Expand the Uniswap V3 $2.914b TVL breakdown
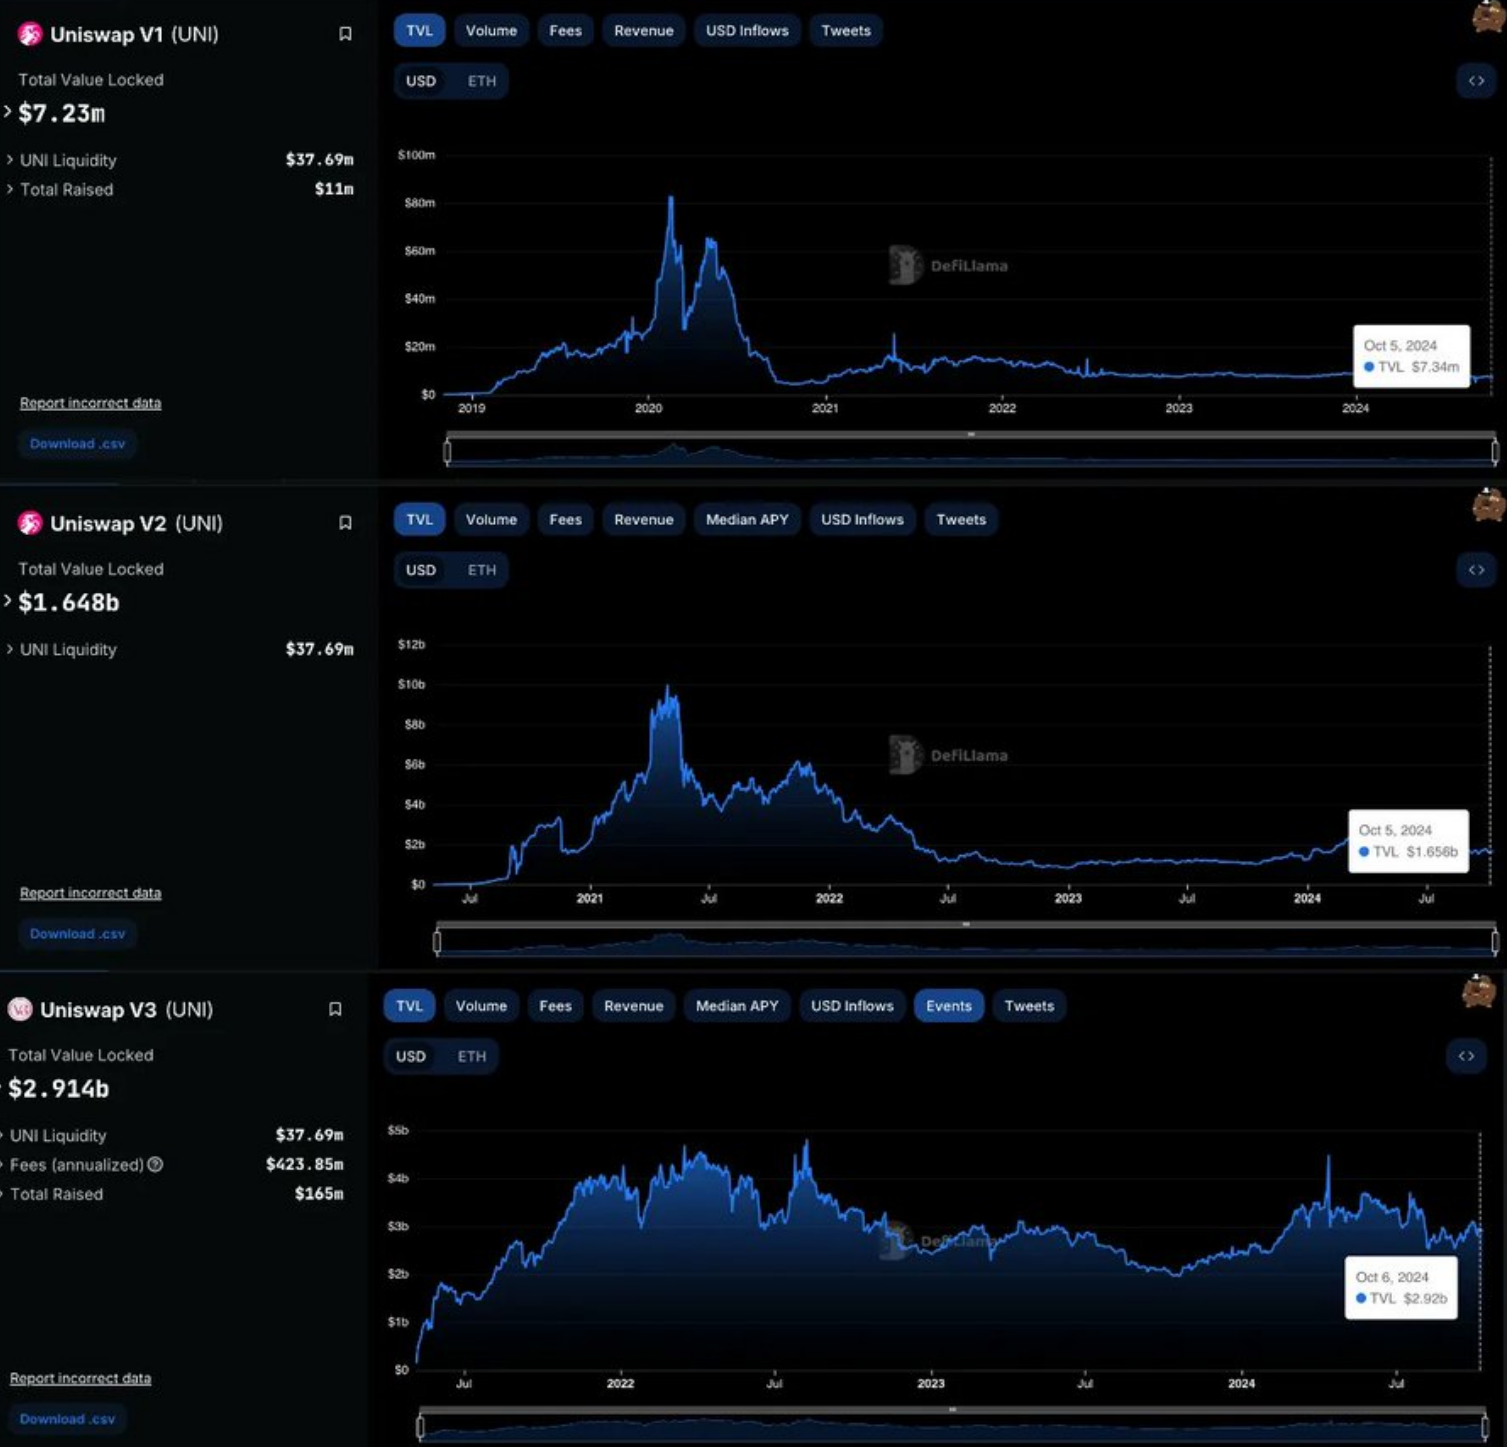This screenshot has height=1447, width=1507. 3,1088
